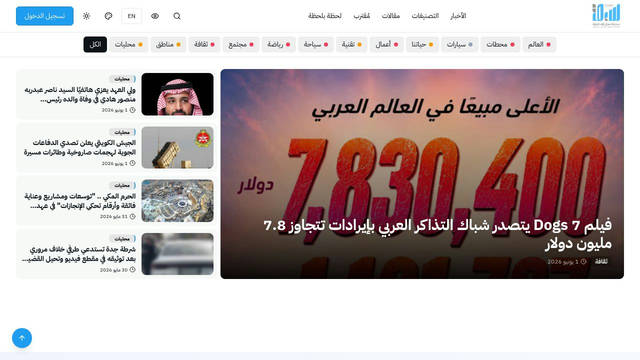Image resolution: width=640 pixels, height=360 pixels.
Task: Toggle the eye accessibility view icon
Action: click(x=155, y=16)
